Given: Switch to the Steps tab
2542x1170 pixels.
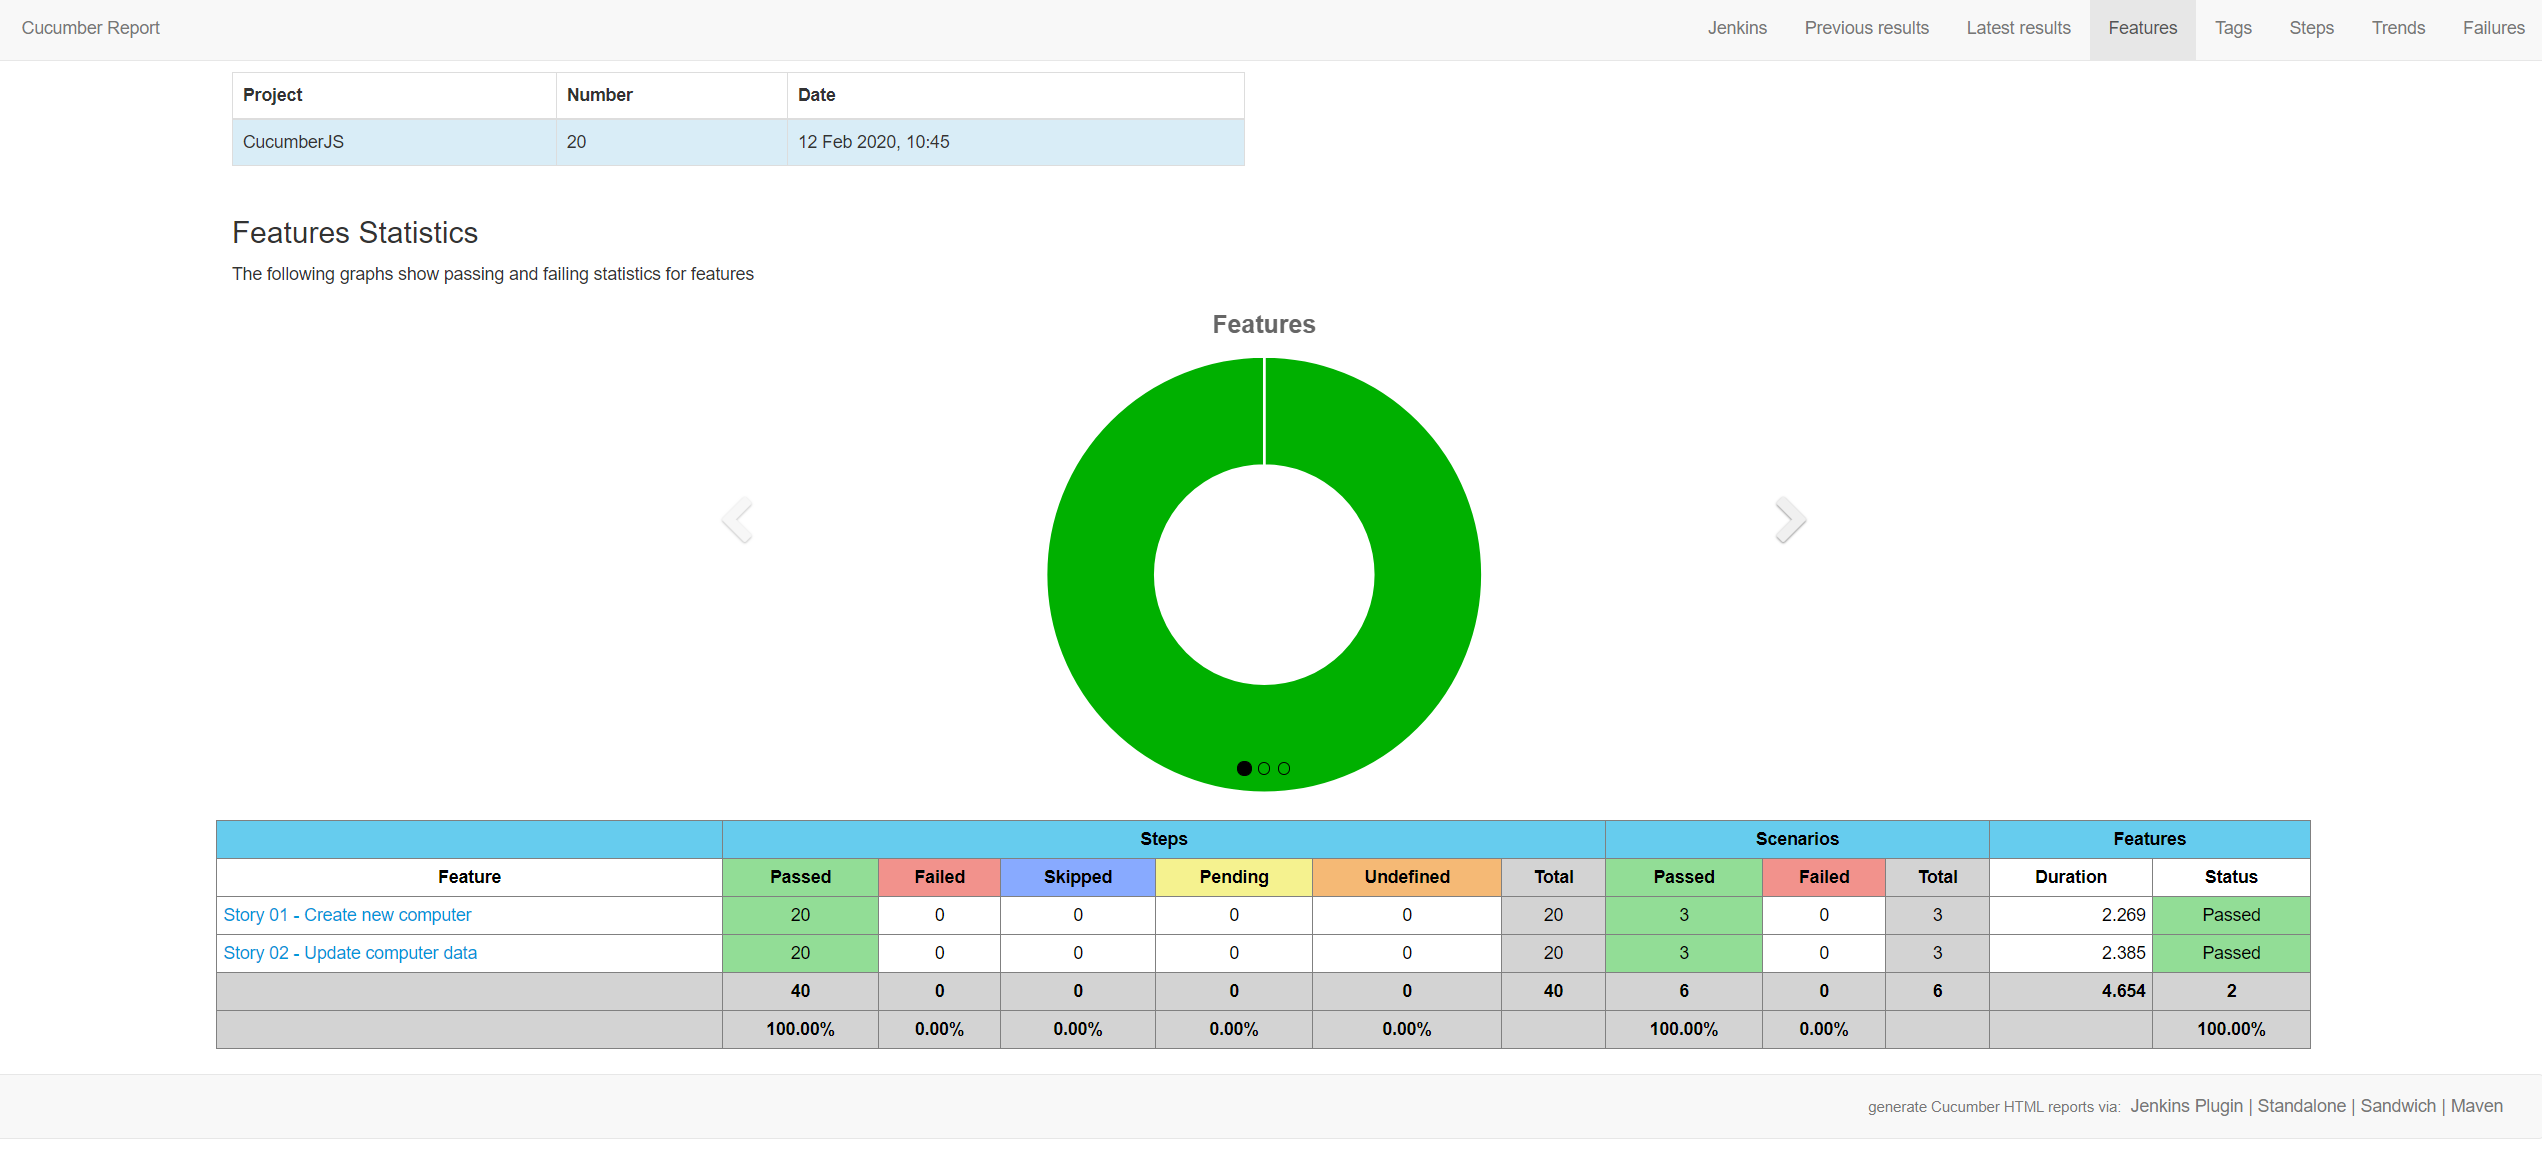Looking at the screenshot, I should click(x=2311, y=28).
